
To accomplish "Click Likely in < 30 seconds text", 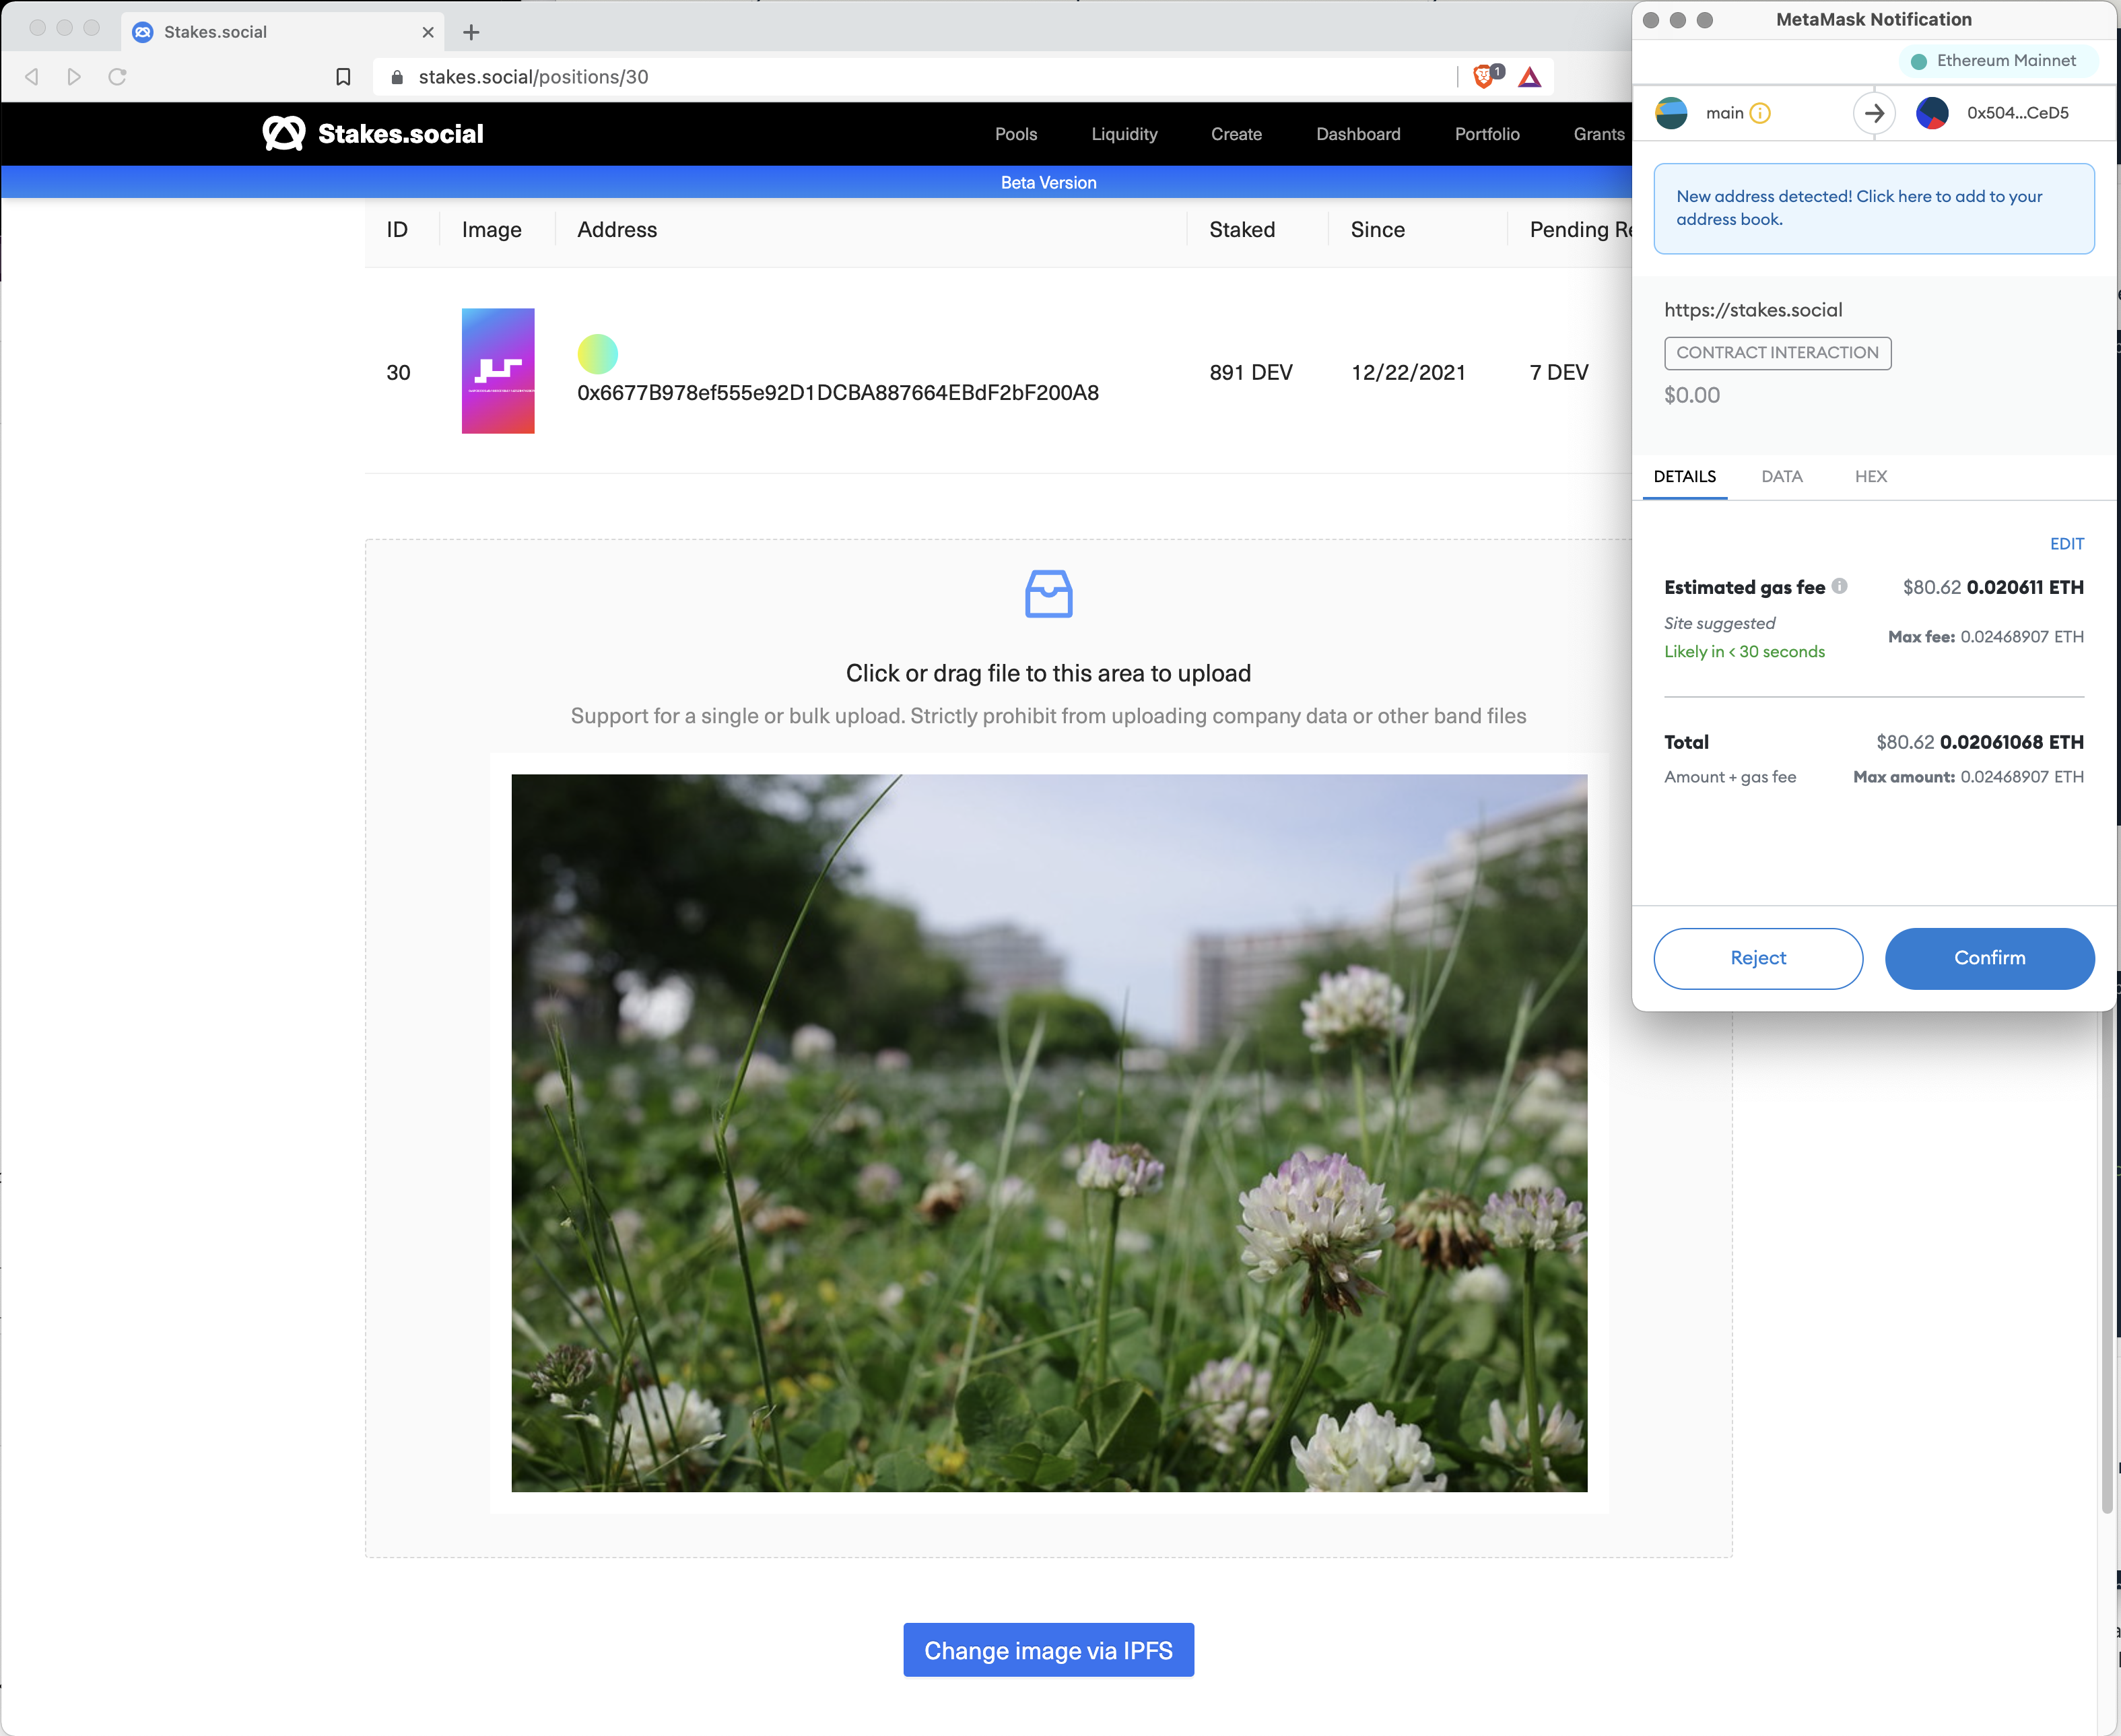I will coord(1744,651).
